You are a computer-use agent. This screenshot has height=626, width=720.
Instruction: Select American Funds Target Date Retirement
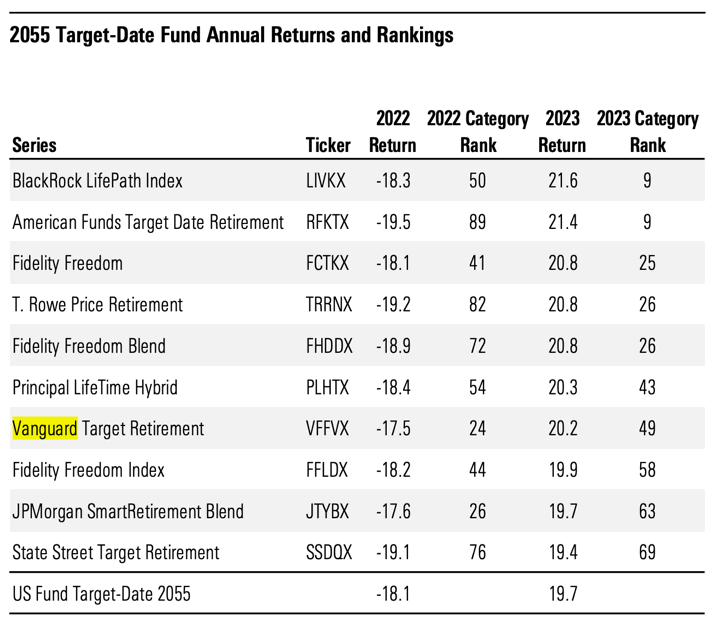click(x=148, y=223)
